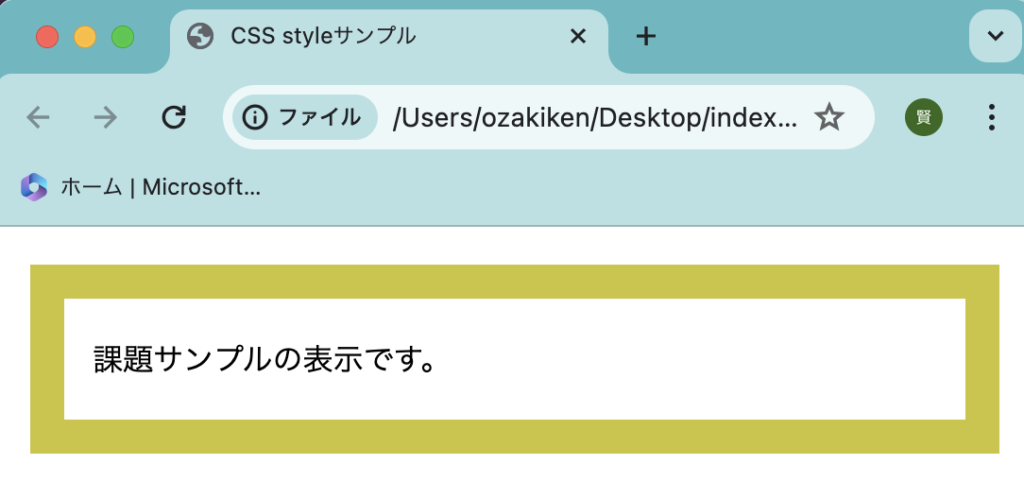The height and width of the screenshot is (499, 1024).
Task: Reload the current page
Action: tap(174, 117)
